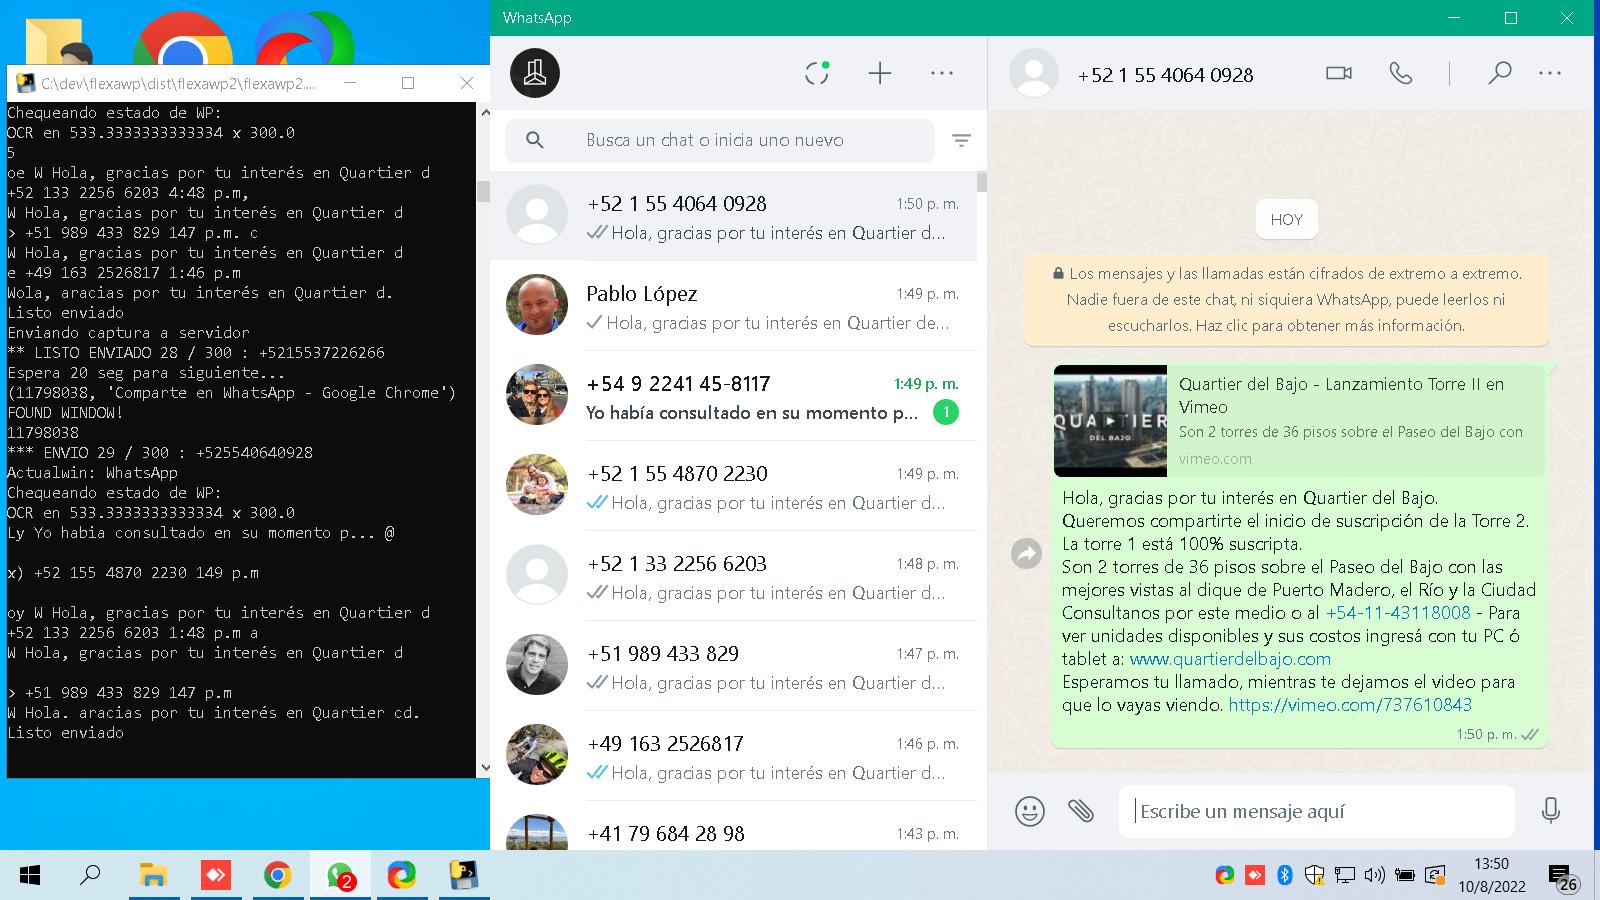
Task: Start a voice call with contact
Action: pyautogui.click(x=1401, y=73)
